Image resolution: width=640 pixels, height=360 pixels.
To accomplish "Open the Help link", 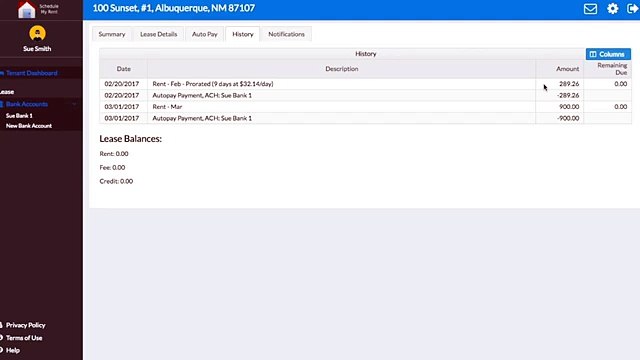I will [x=13, y=350].
